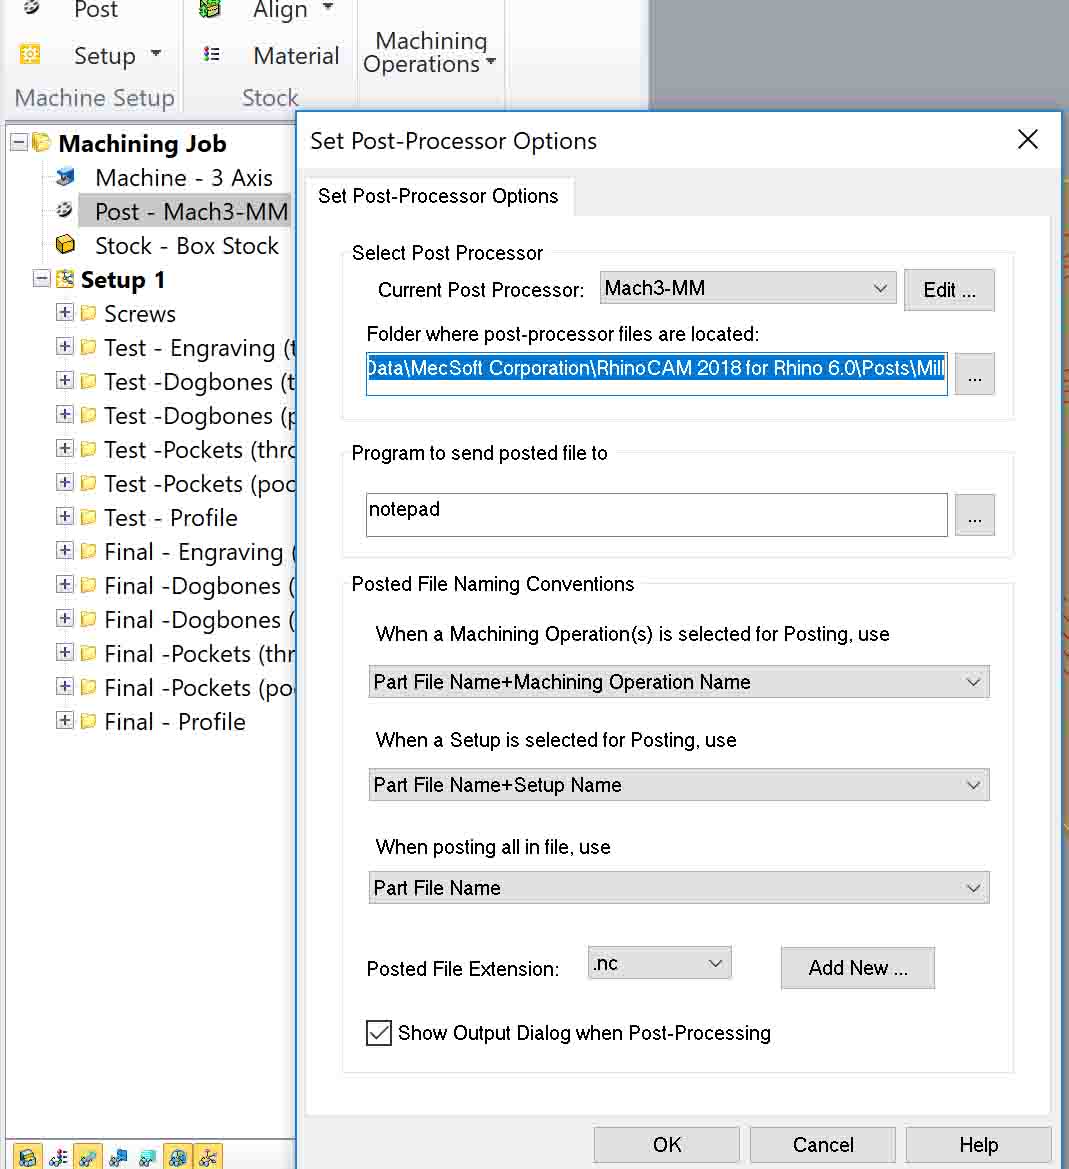Toggle Show Output Dialog when Post-Processing checkbox
This screenshot has width=1069, height=1169.
(x=379, y=1033)
